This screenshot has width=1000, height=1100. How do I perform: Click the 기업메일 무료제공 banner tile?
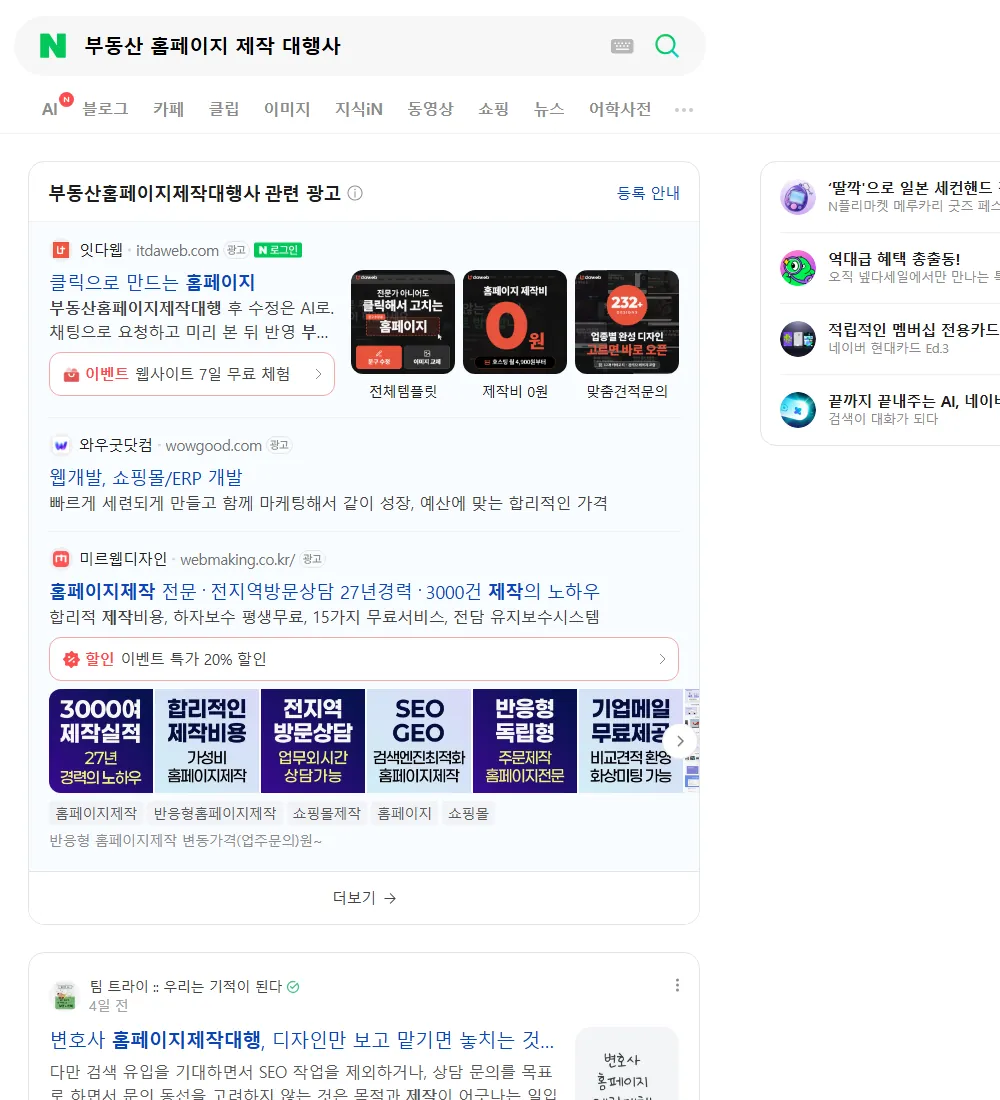pyautogui.click(x=631, y=741)
